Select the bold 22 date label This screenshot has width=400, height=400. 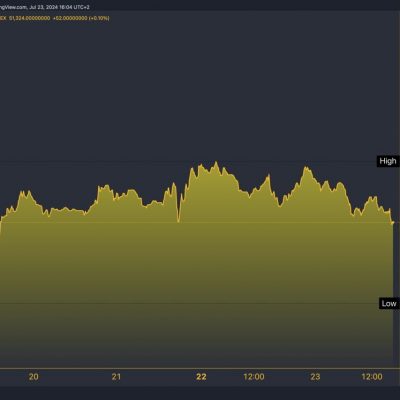[x=201, y=377]
